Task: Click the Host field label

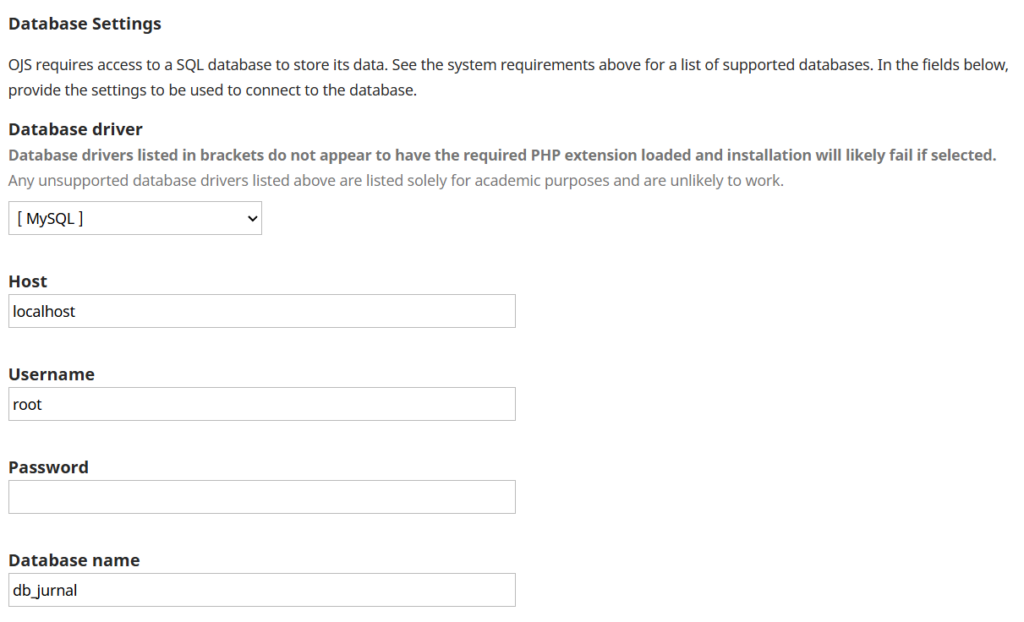Action: pyautogui.click(x=27, y=281)
